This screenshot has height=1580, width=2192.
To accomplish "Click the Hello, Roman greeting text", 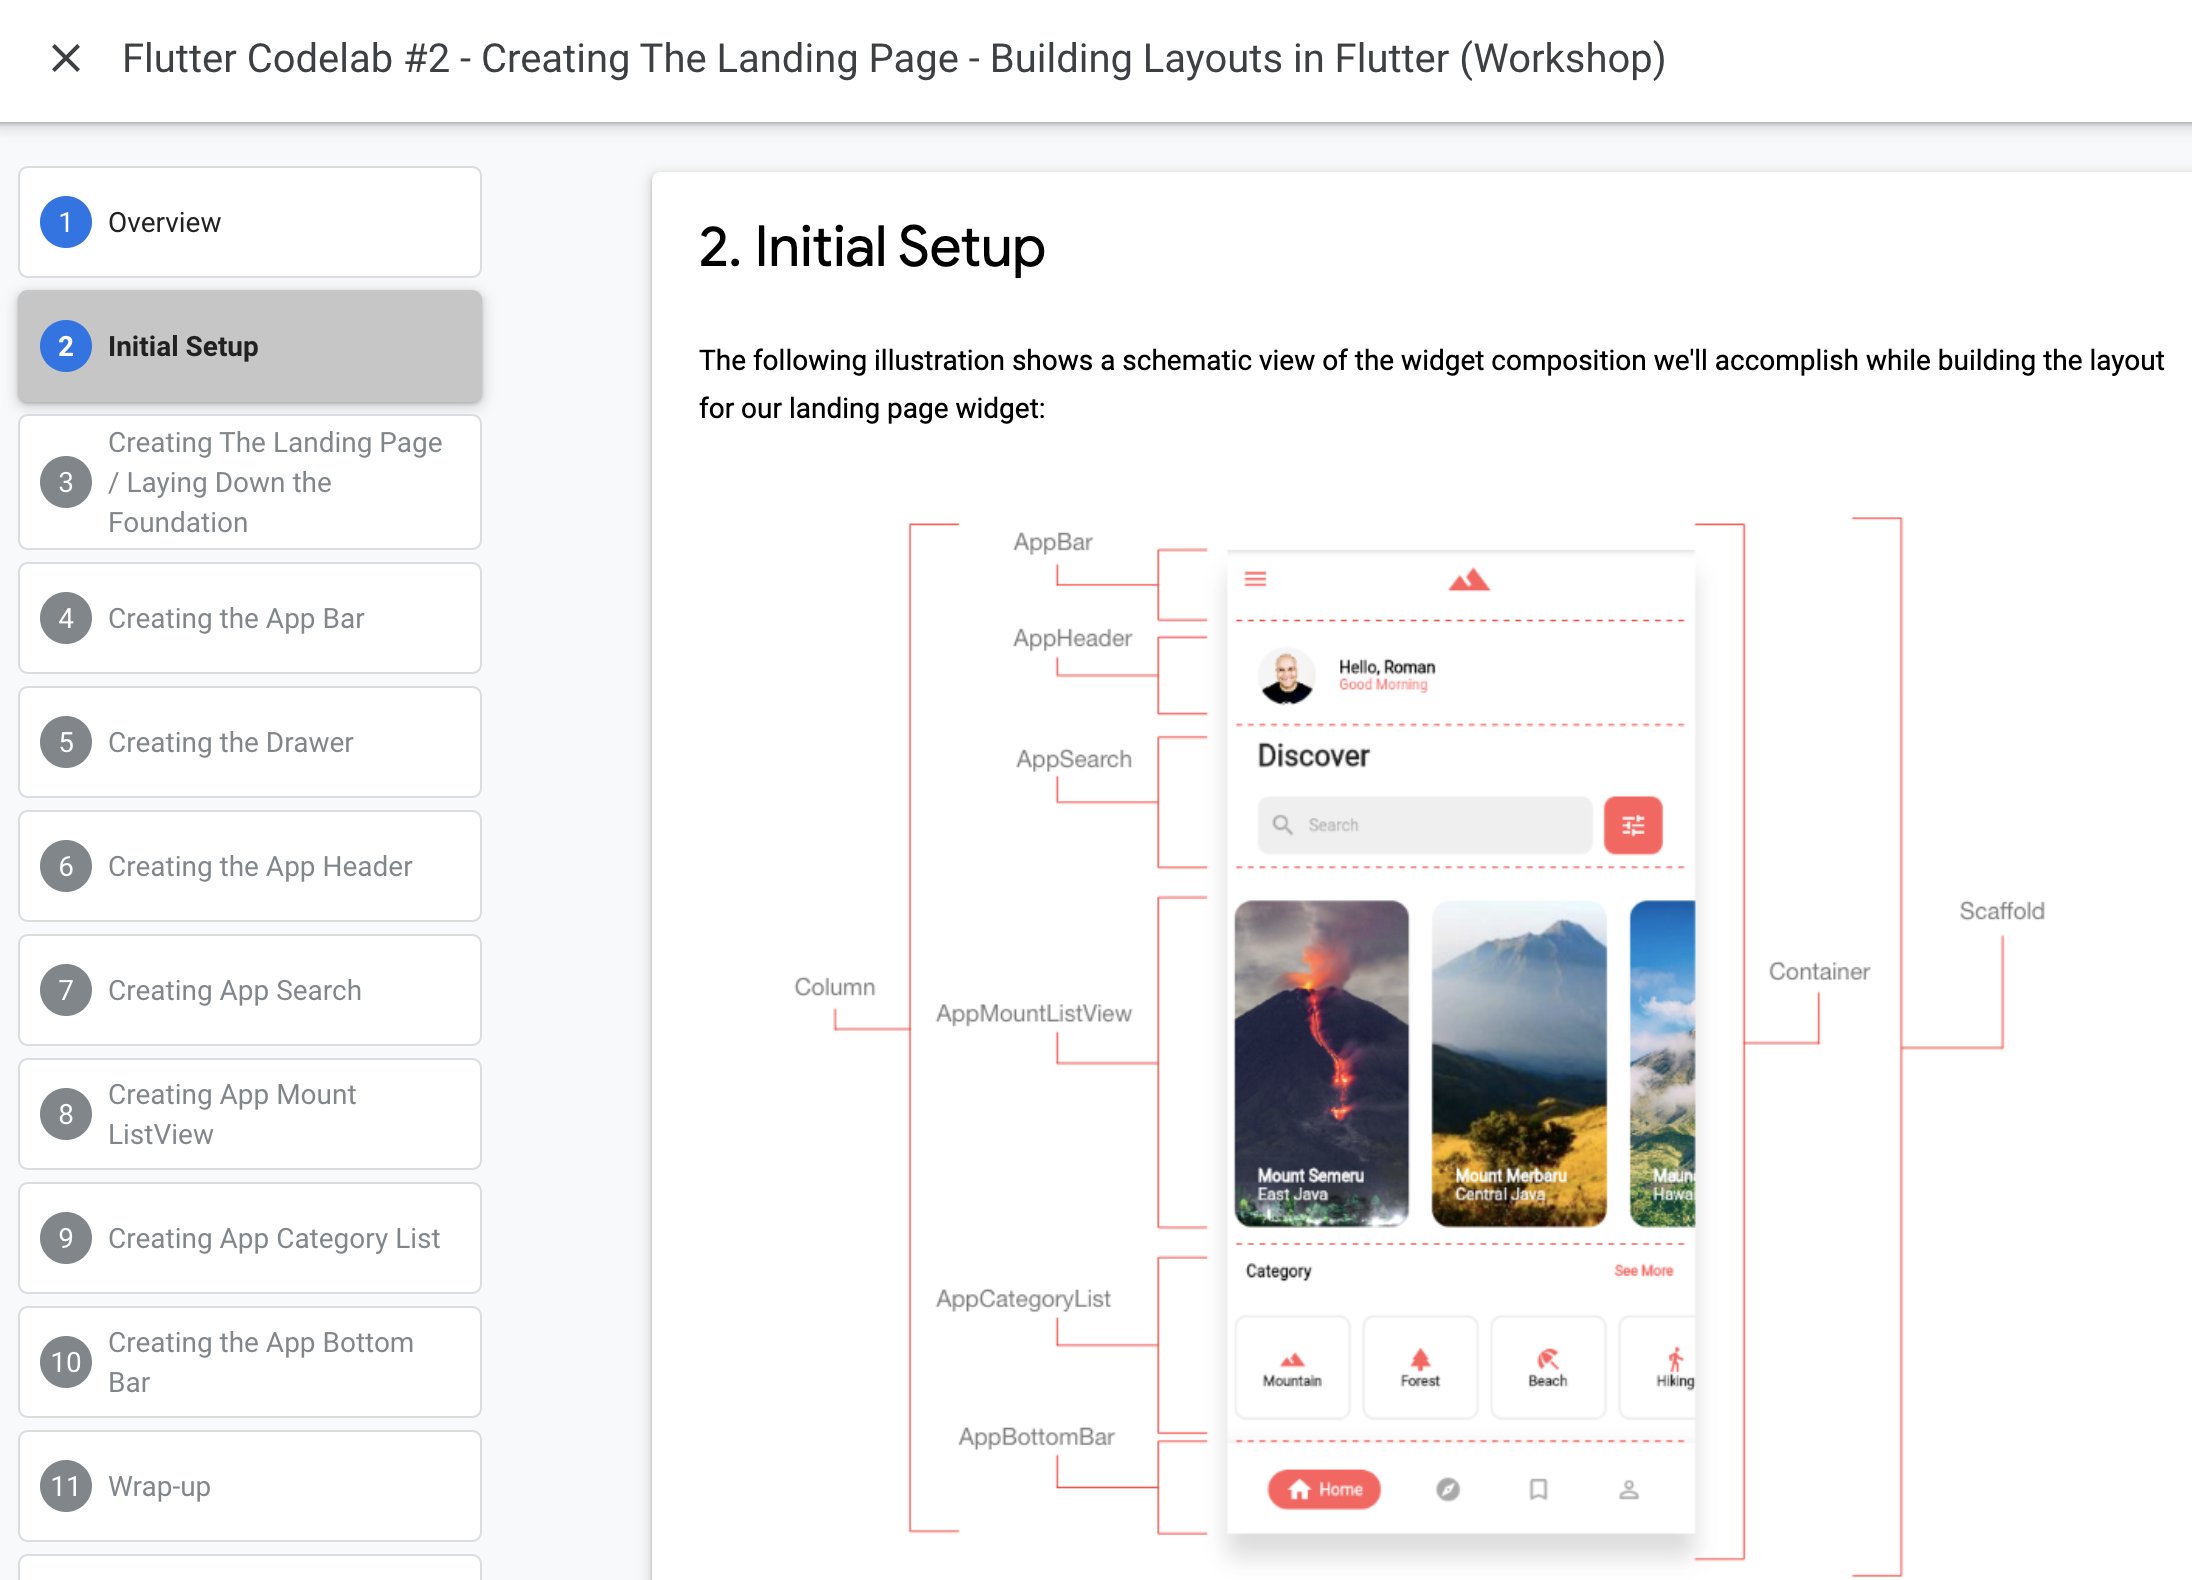I will [x=1387, y=666].
